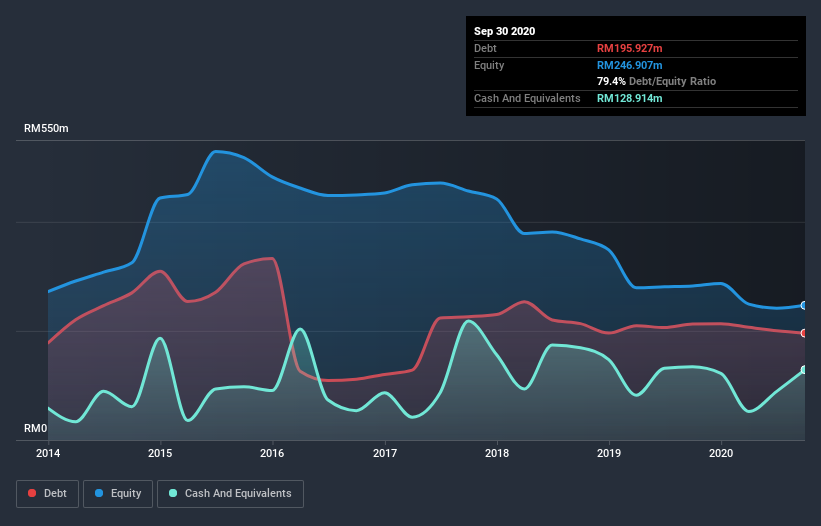Click the 2018 x-axis label

point(497,453)
